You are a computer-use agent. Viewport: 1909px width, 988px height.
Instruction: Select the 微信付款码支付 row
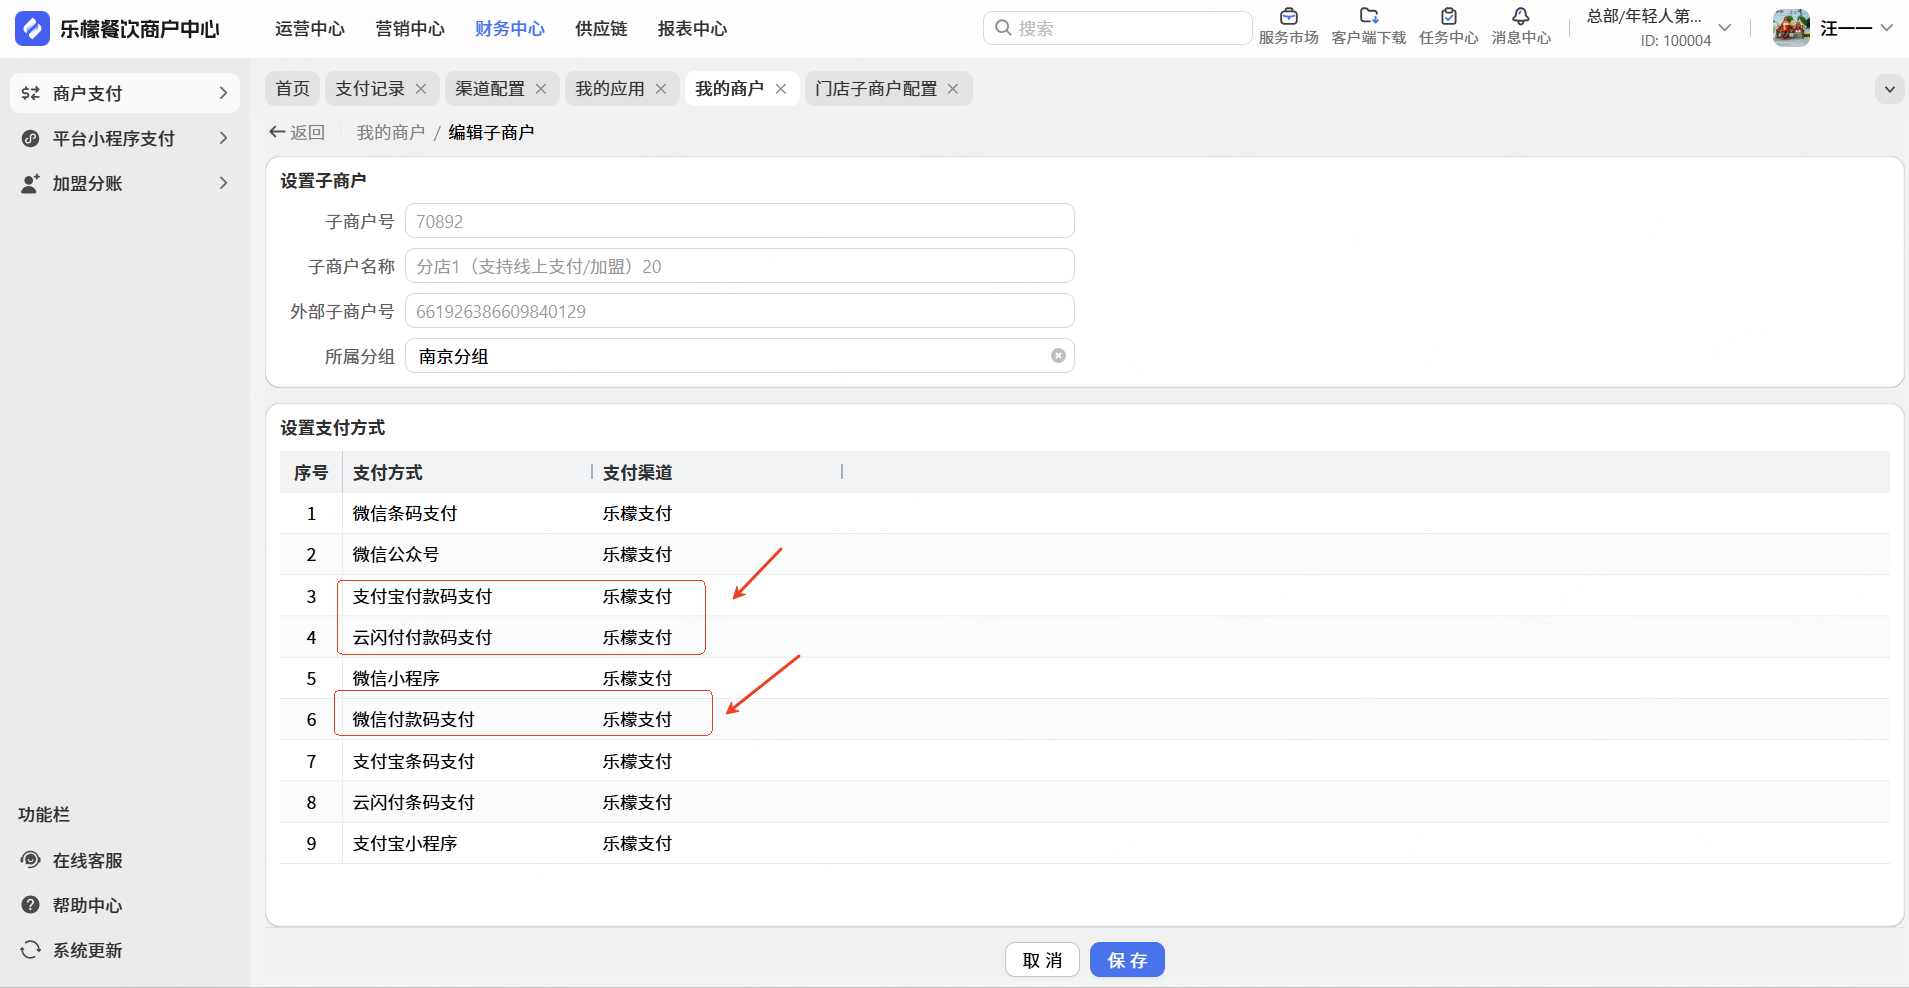[x=1085, y=719]
